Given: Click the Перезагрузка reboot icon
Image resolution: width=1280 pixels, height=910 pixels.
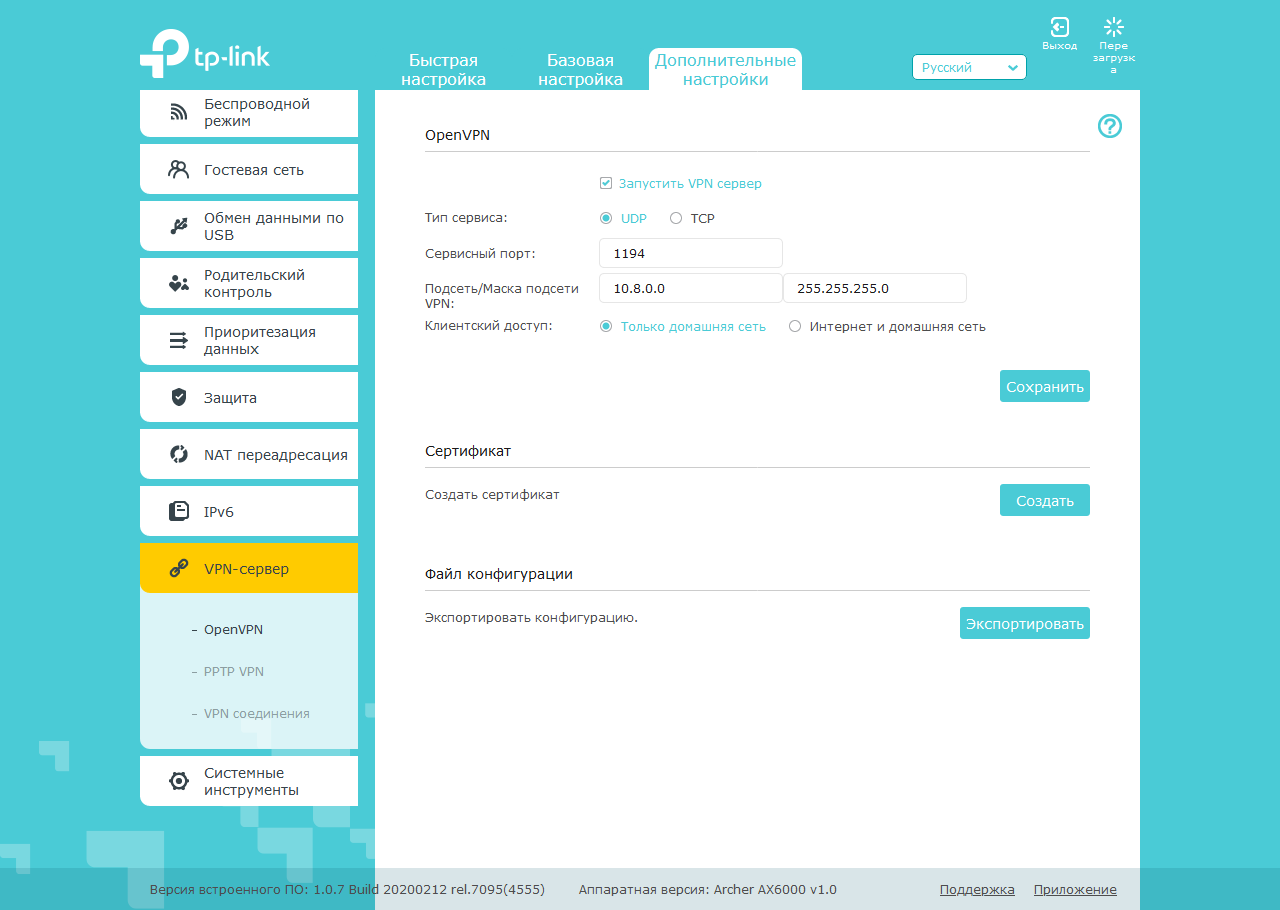Looking at the screenshot, I should [x=1113, y=27].
